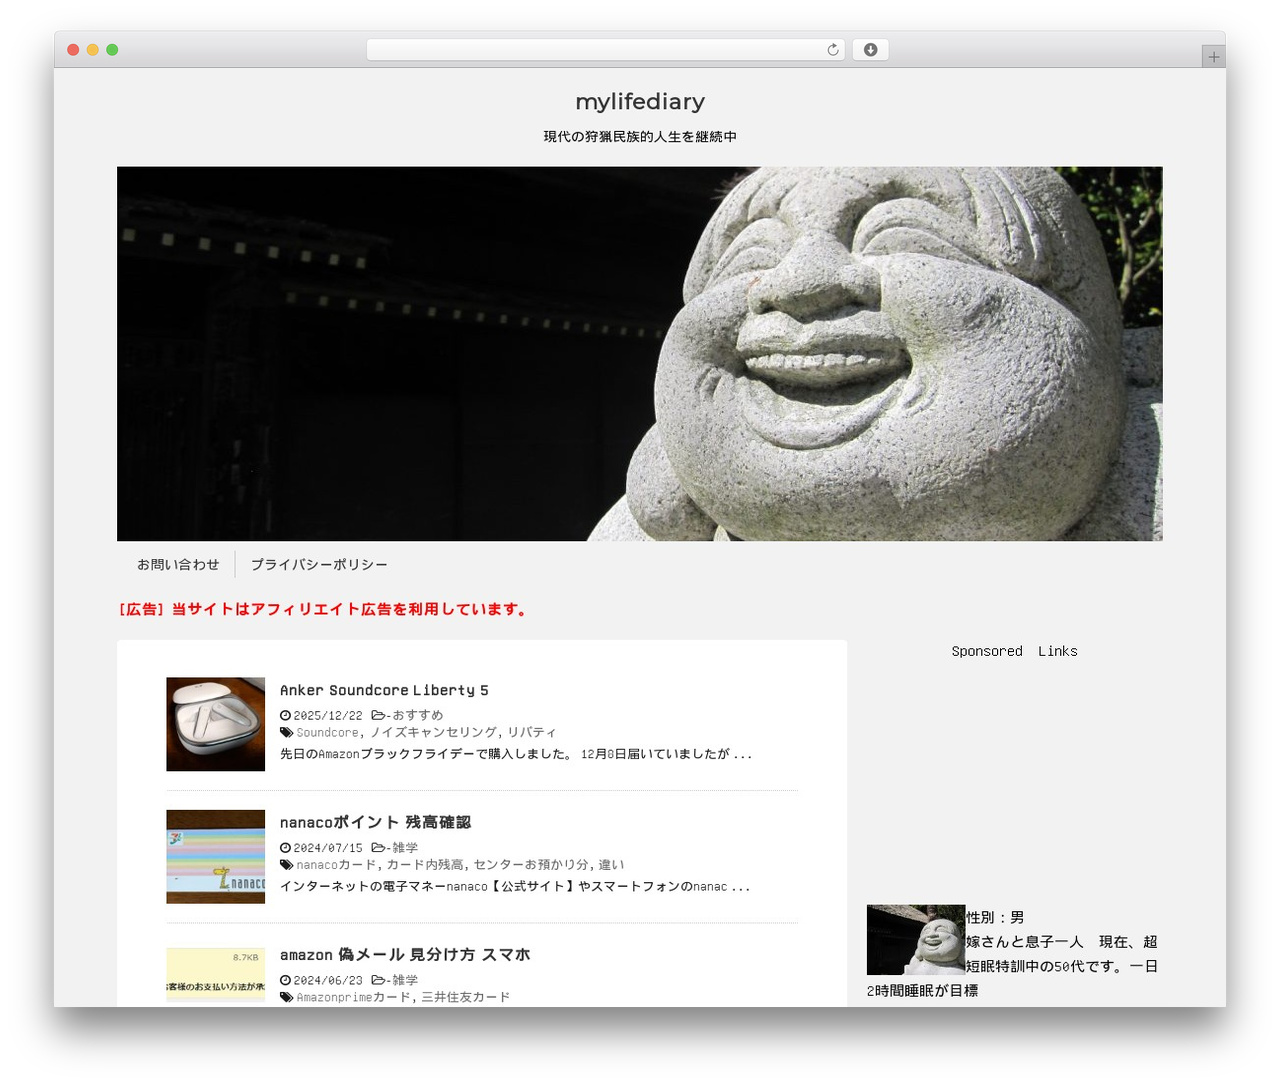
Task: Click clock icon next to 2025/12/22
Action: (x=285, y=715)
